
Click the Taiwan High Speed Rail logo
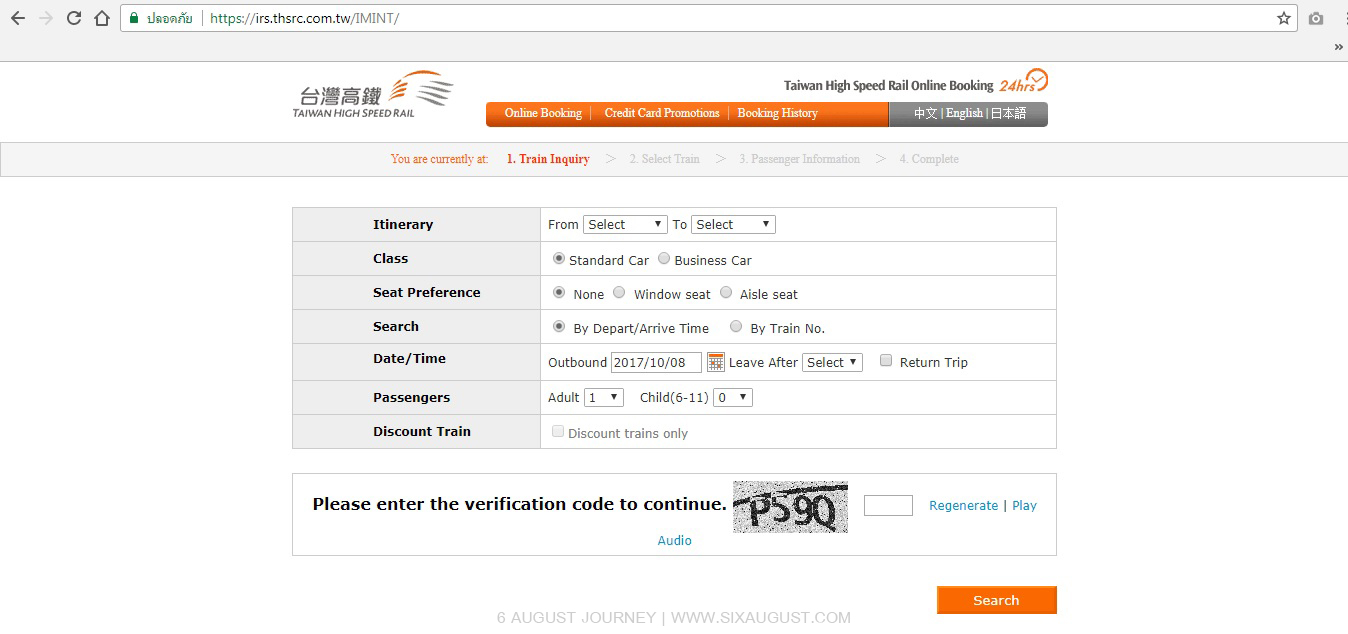pyautogui.click(x=372, y=95)
